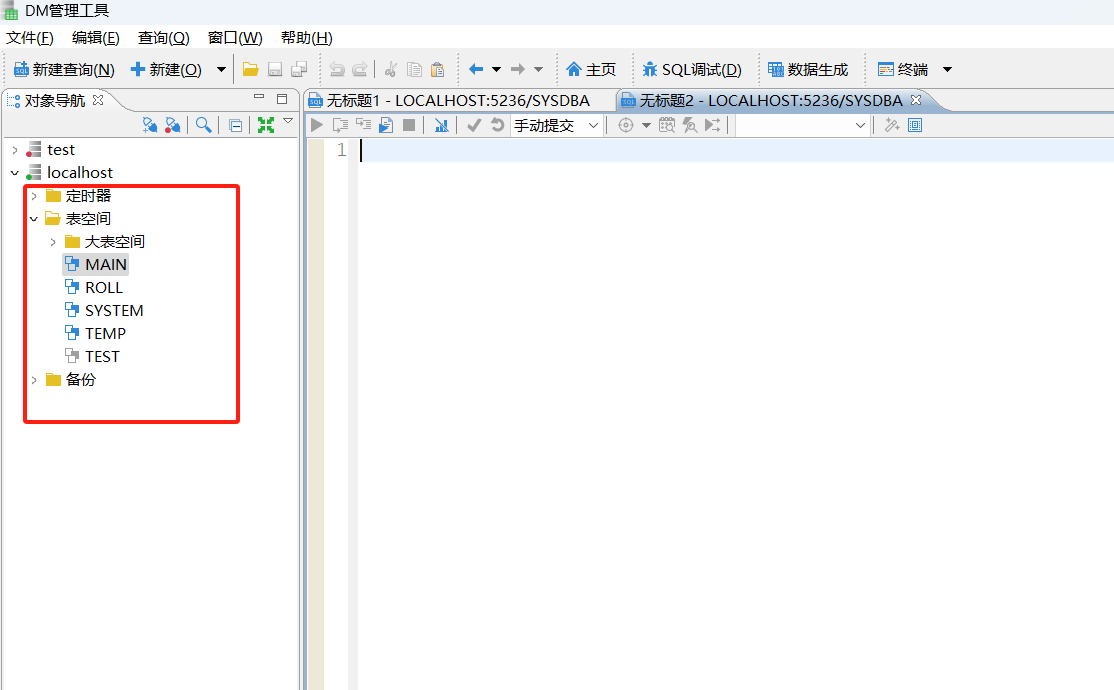Open the dropdown next to forward arrow
This screenshot has height=690, width=1114.
click(x=539, y=70)
